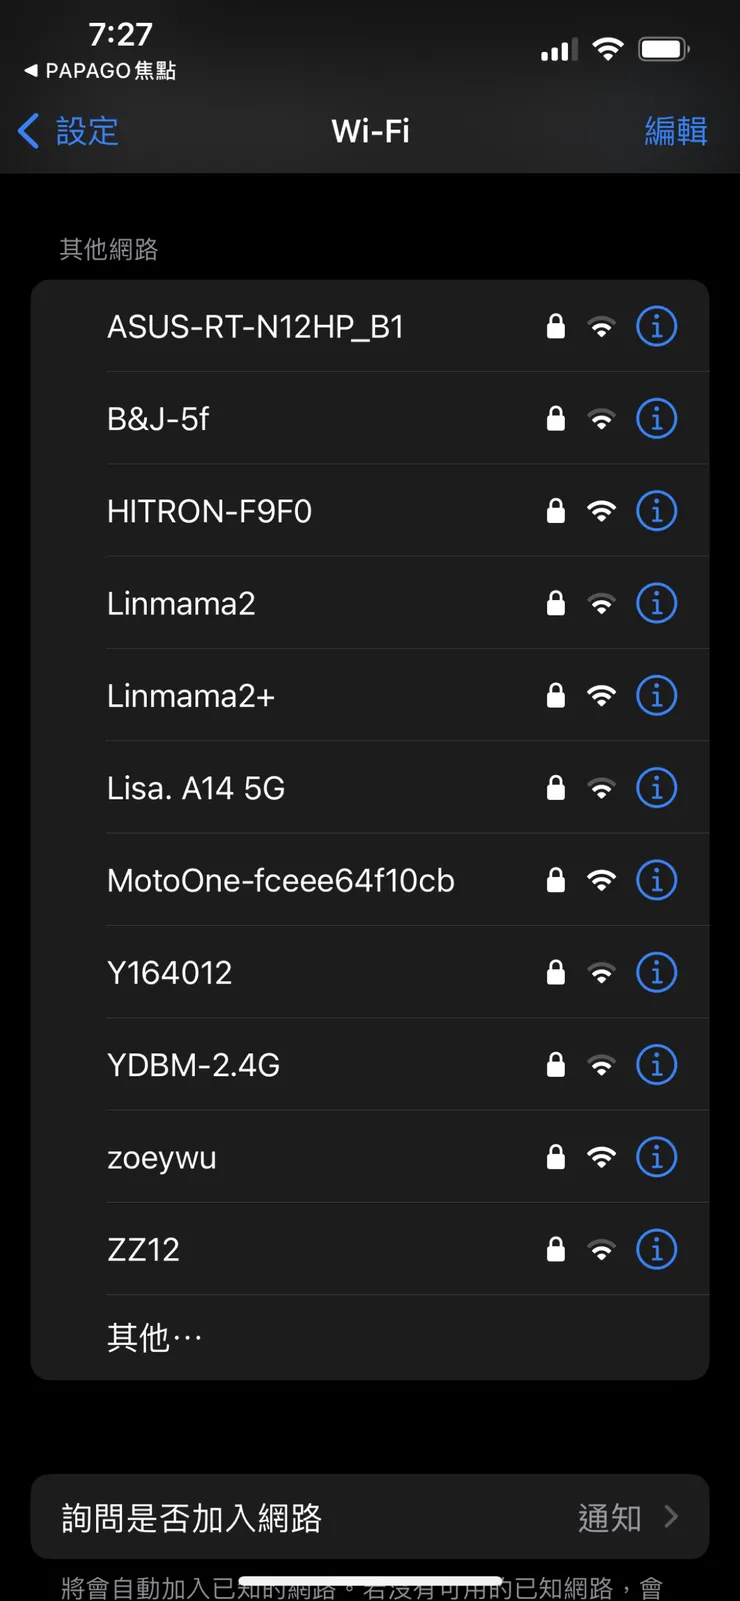Viewport: 740px width, 1601px height.
Task: Tap the lock icon on zoeywu row
Action: pyautogui.click(x=556, y=1157)
